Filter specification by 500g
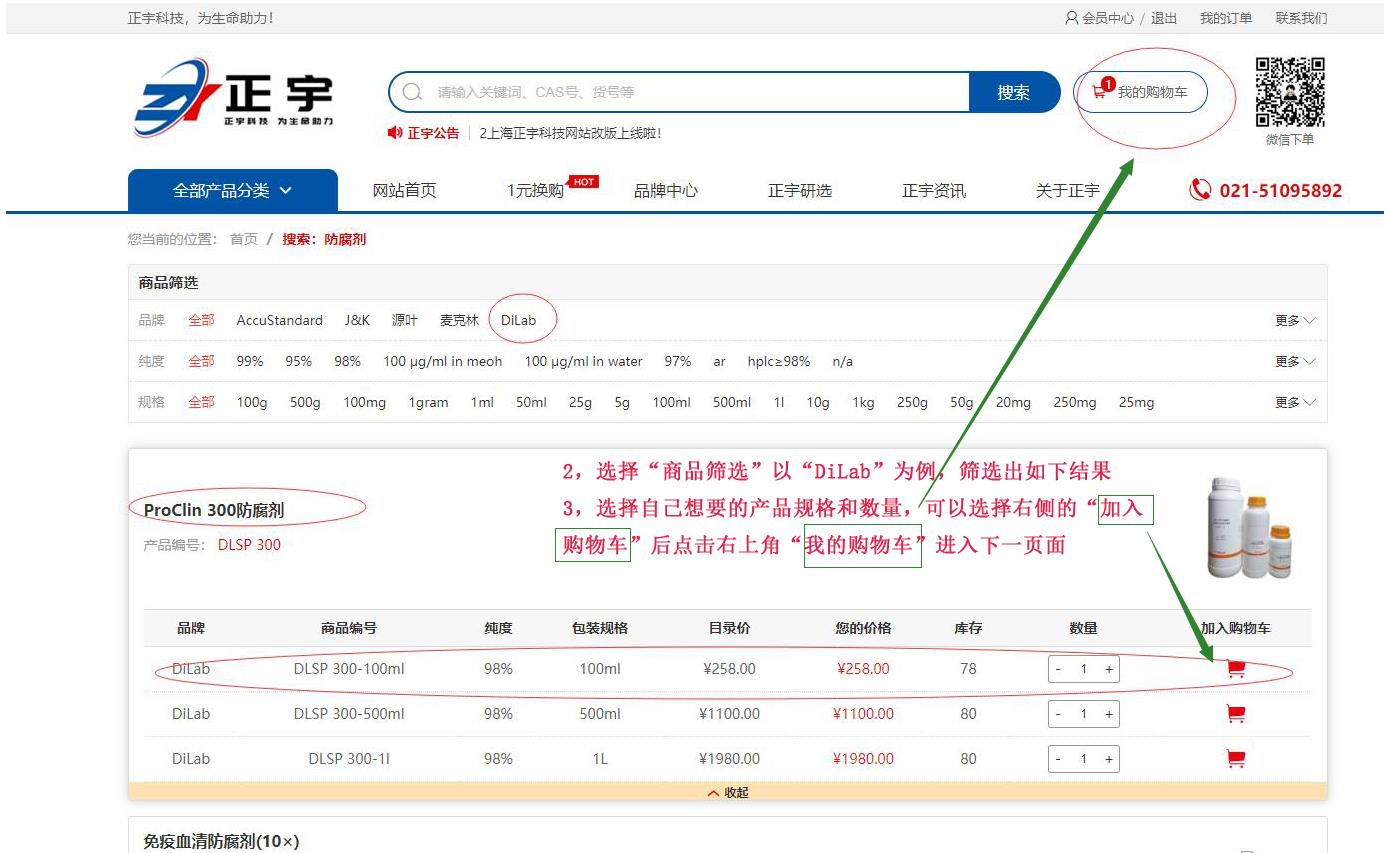1388x853 pixels. [305, 402]
